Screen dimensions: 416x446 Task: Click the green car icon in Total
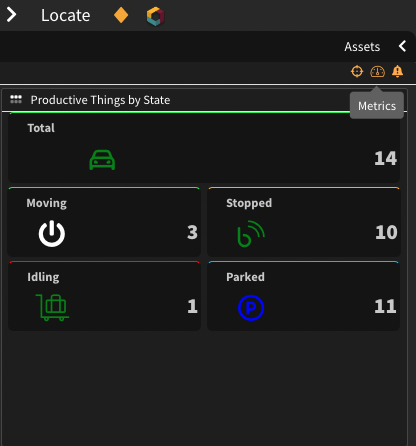[102, 160]
